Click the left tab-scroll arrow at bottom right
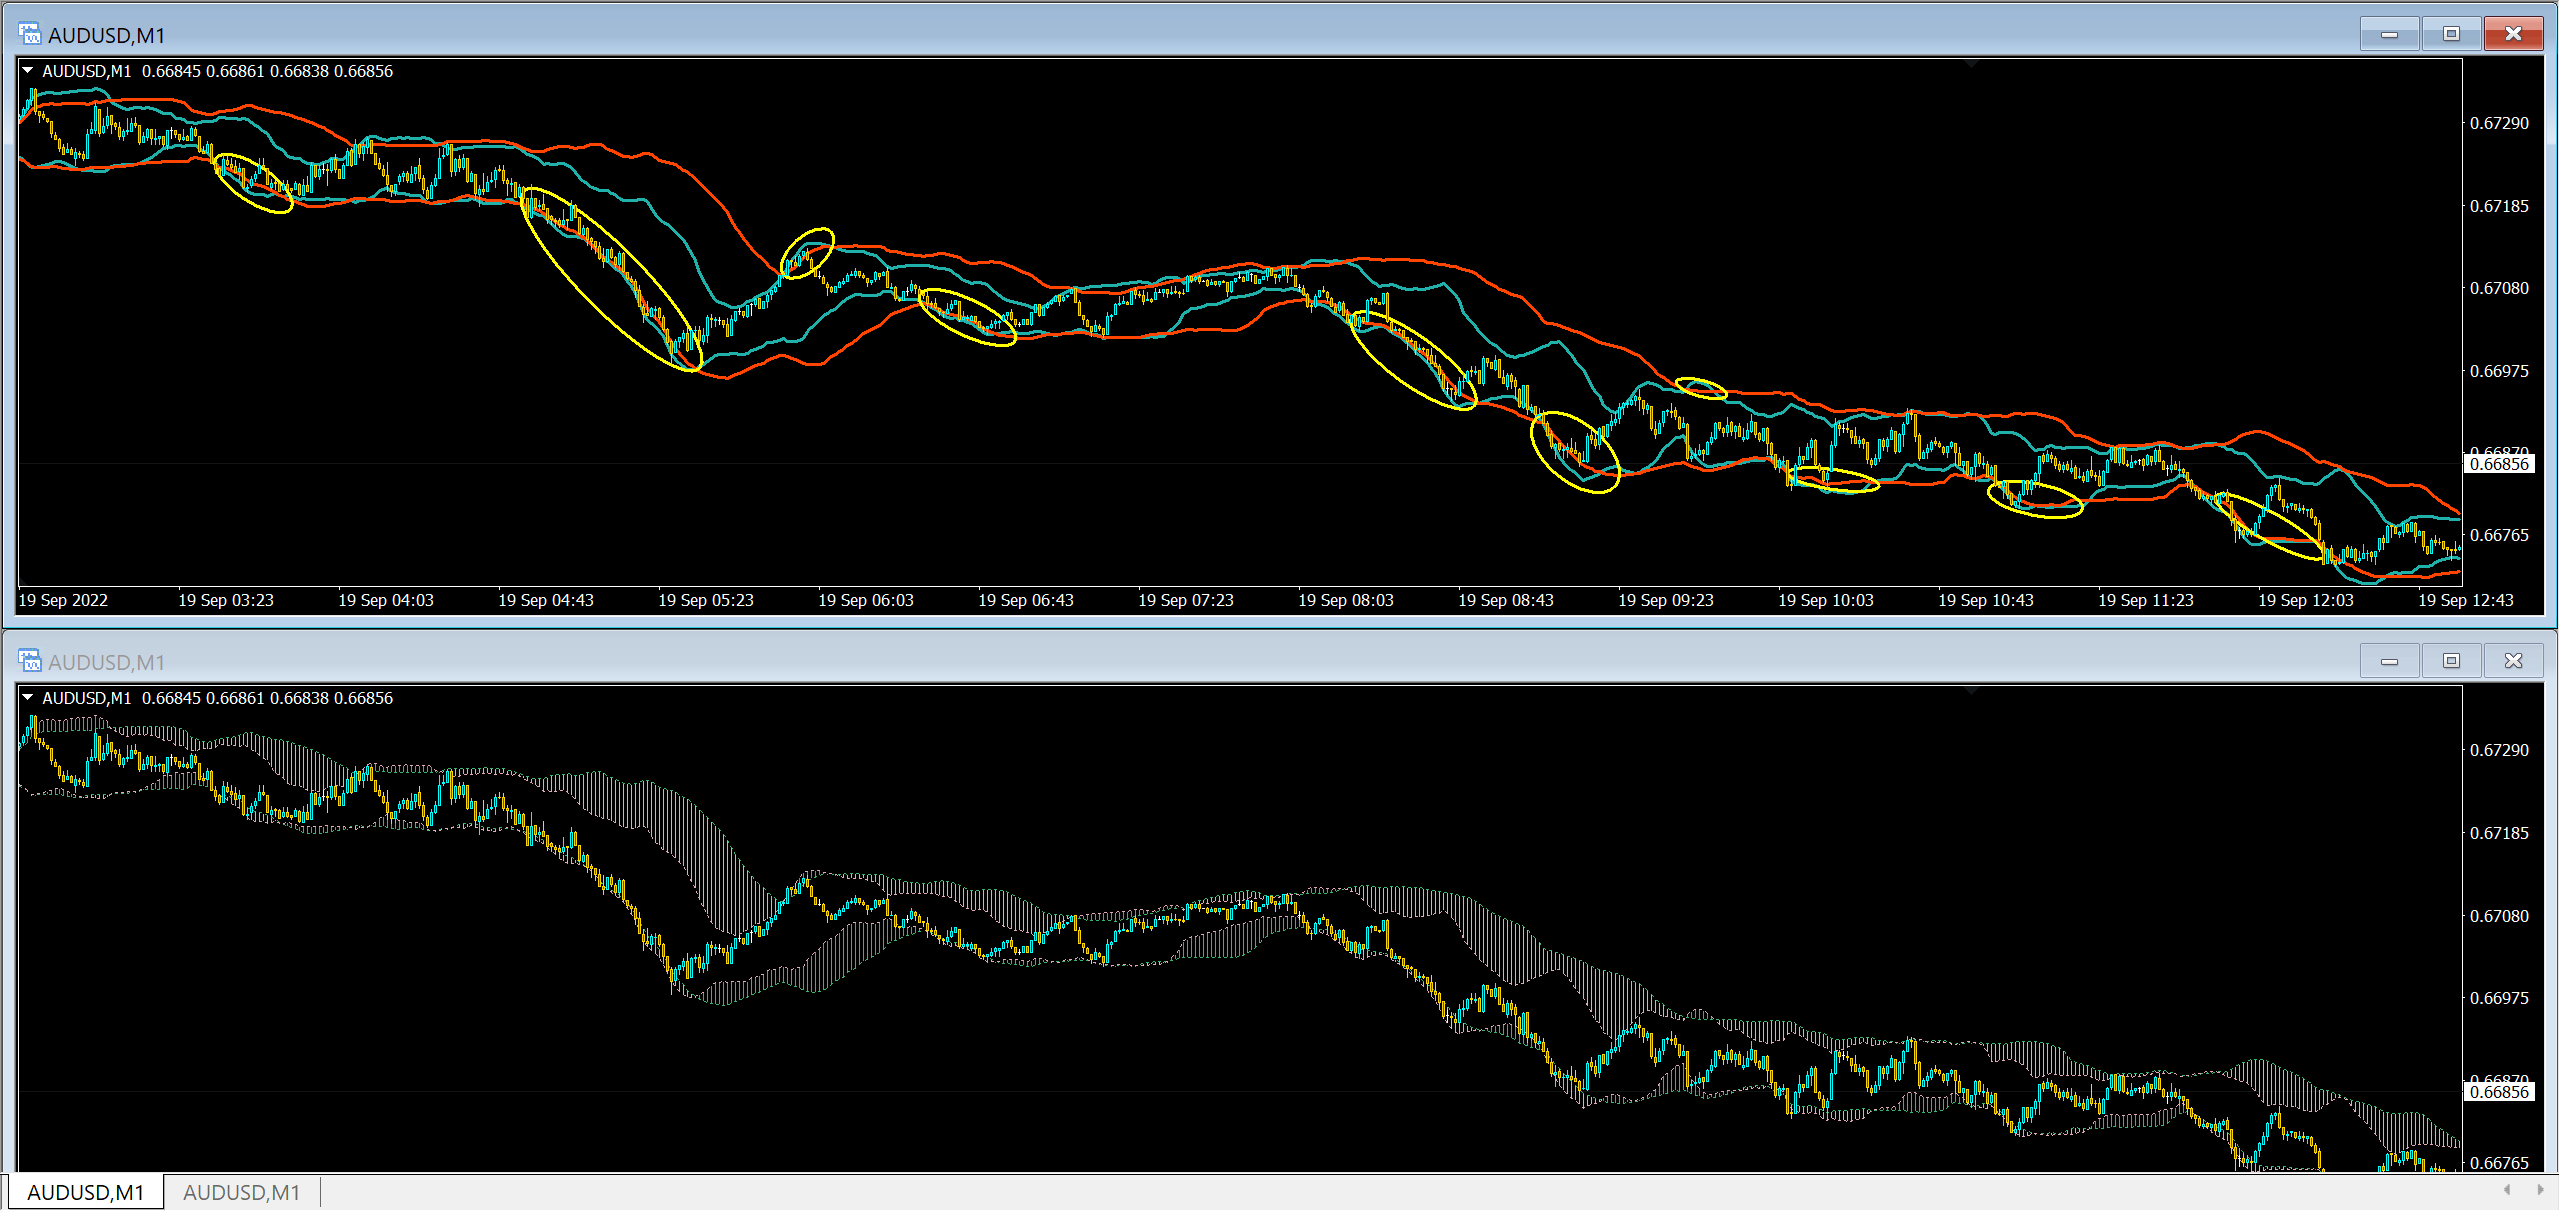The width and height of the screenshot is (2559, 1210). tap(2506, 1190)
